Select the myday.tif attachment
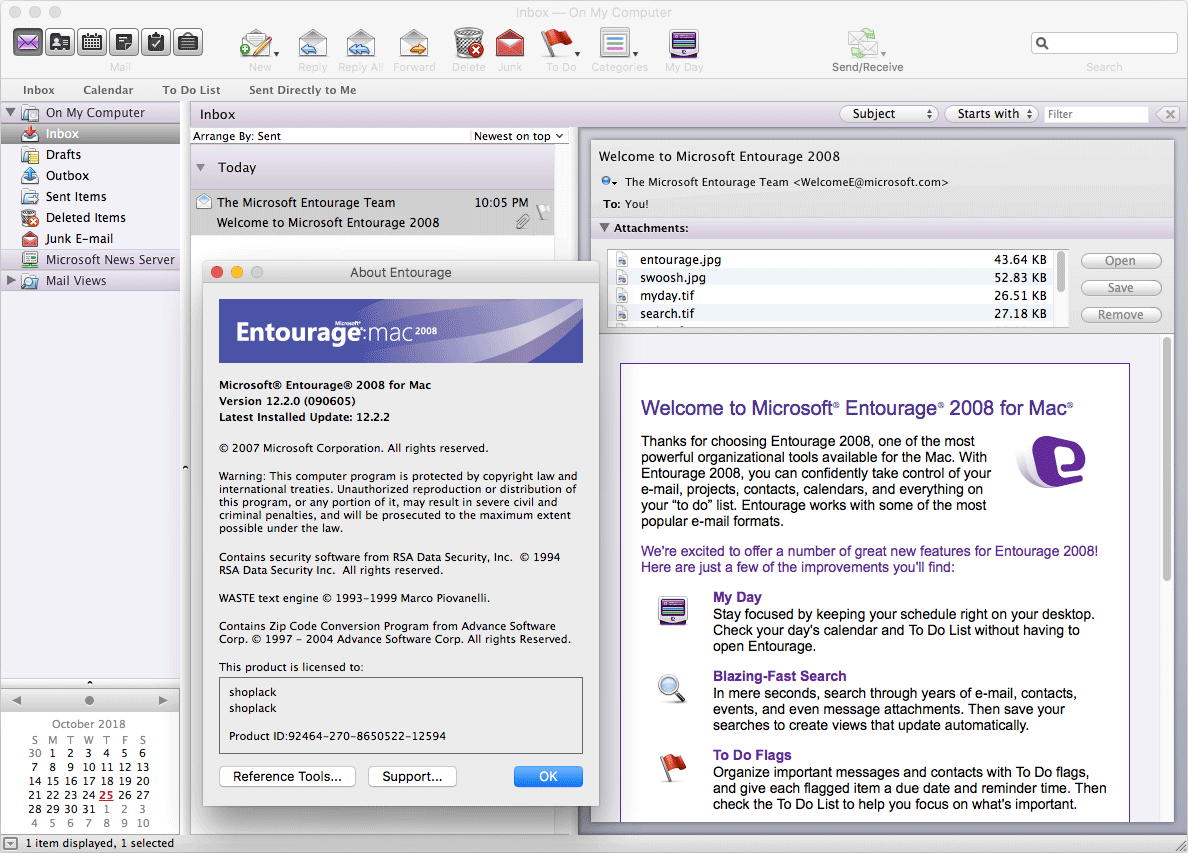This screenshot has width=1188, height=853. (831, 295)
